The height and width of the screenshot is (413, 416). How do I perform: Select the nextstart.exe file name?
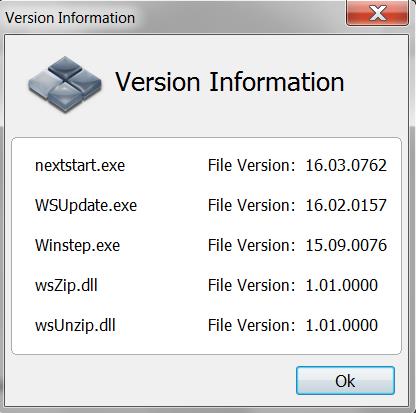[x=80, y=165]
